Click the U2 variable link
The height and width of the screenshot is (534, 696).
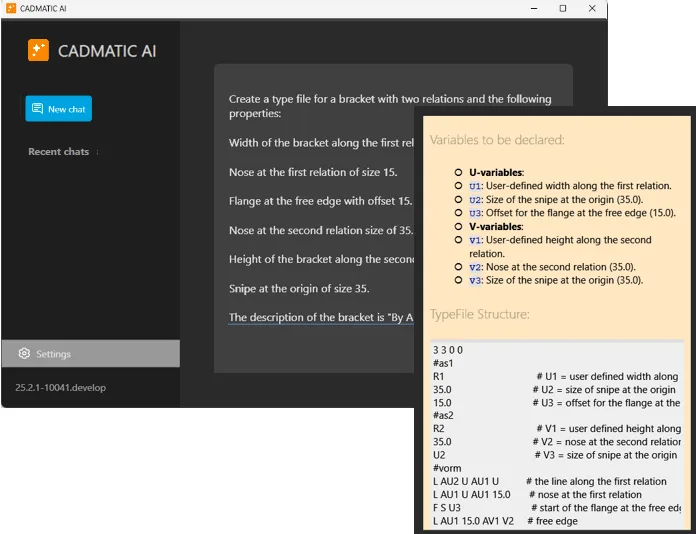[x=476, y=199]
